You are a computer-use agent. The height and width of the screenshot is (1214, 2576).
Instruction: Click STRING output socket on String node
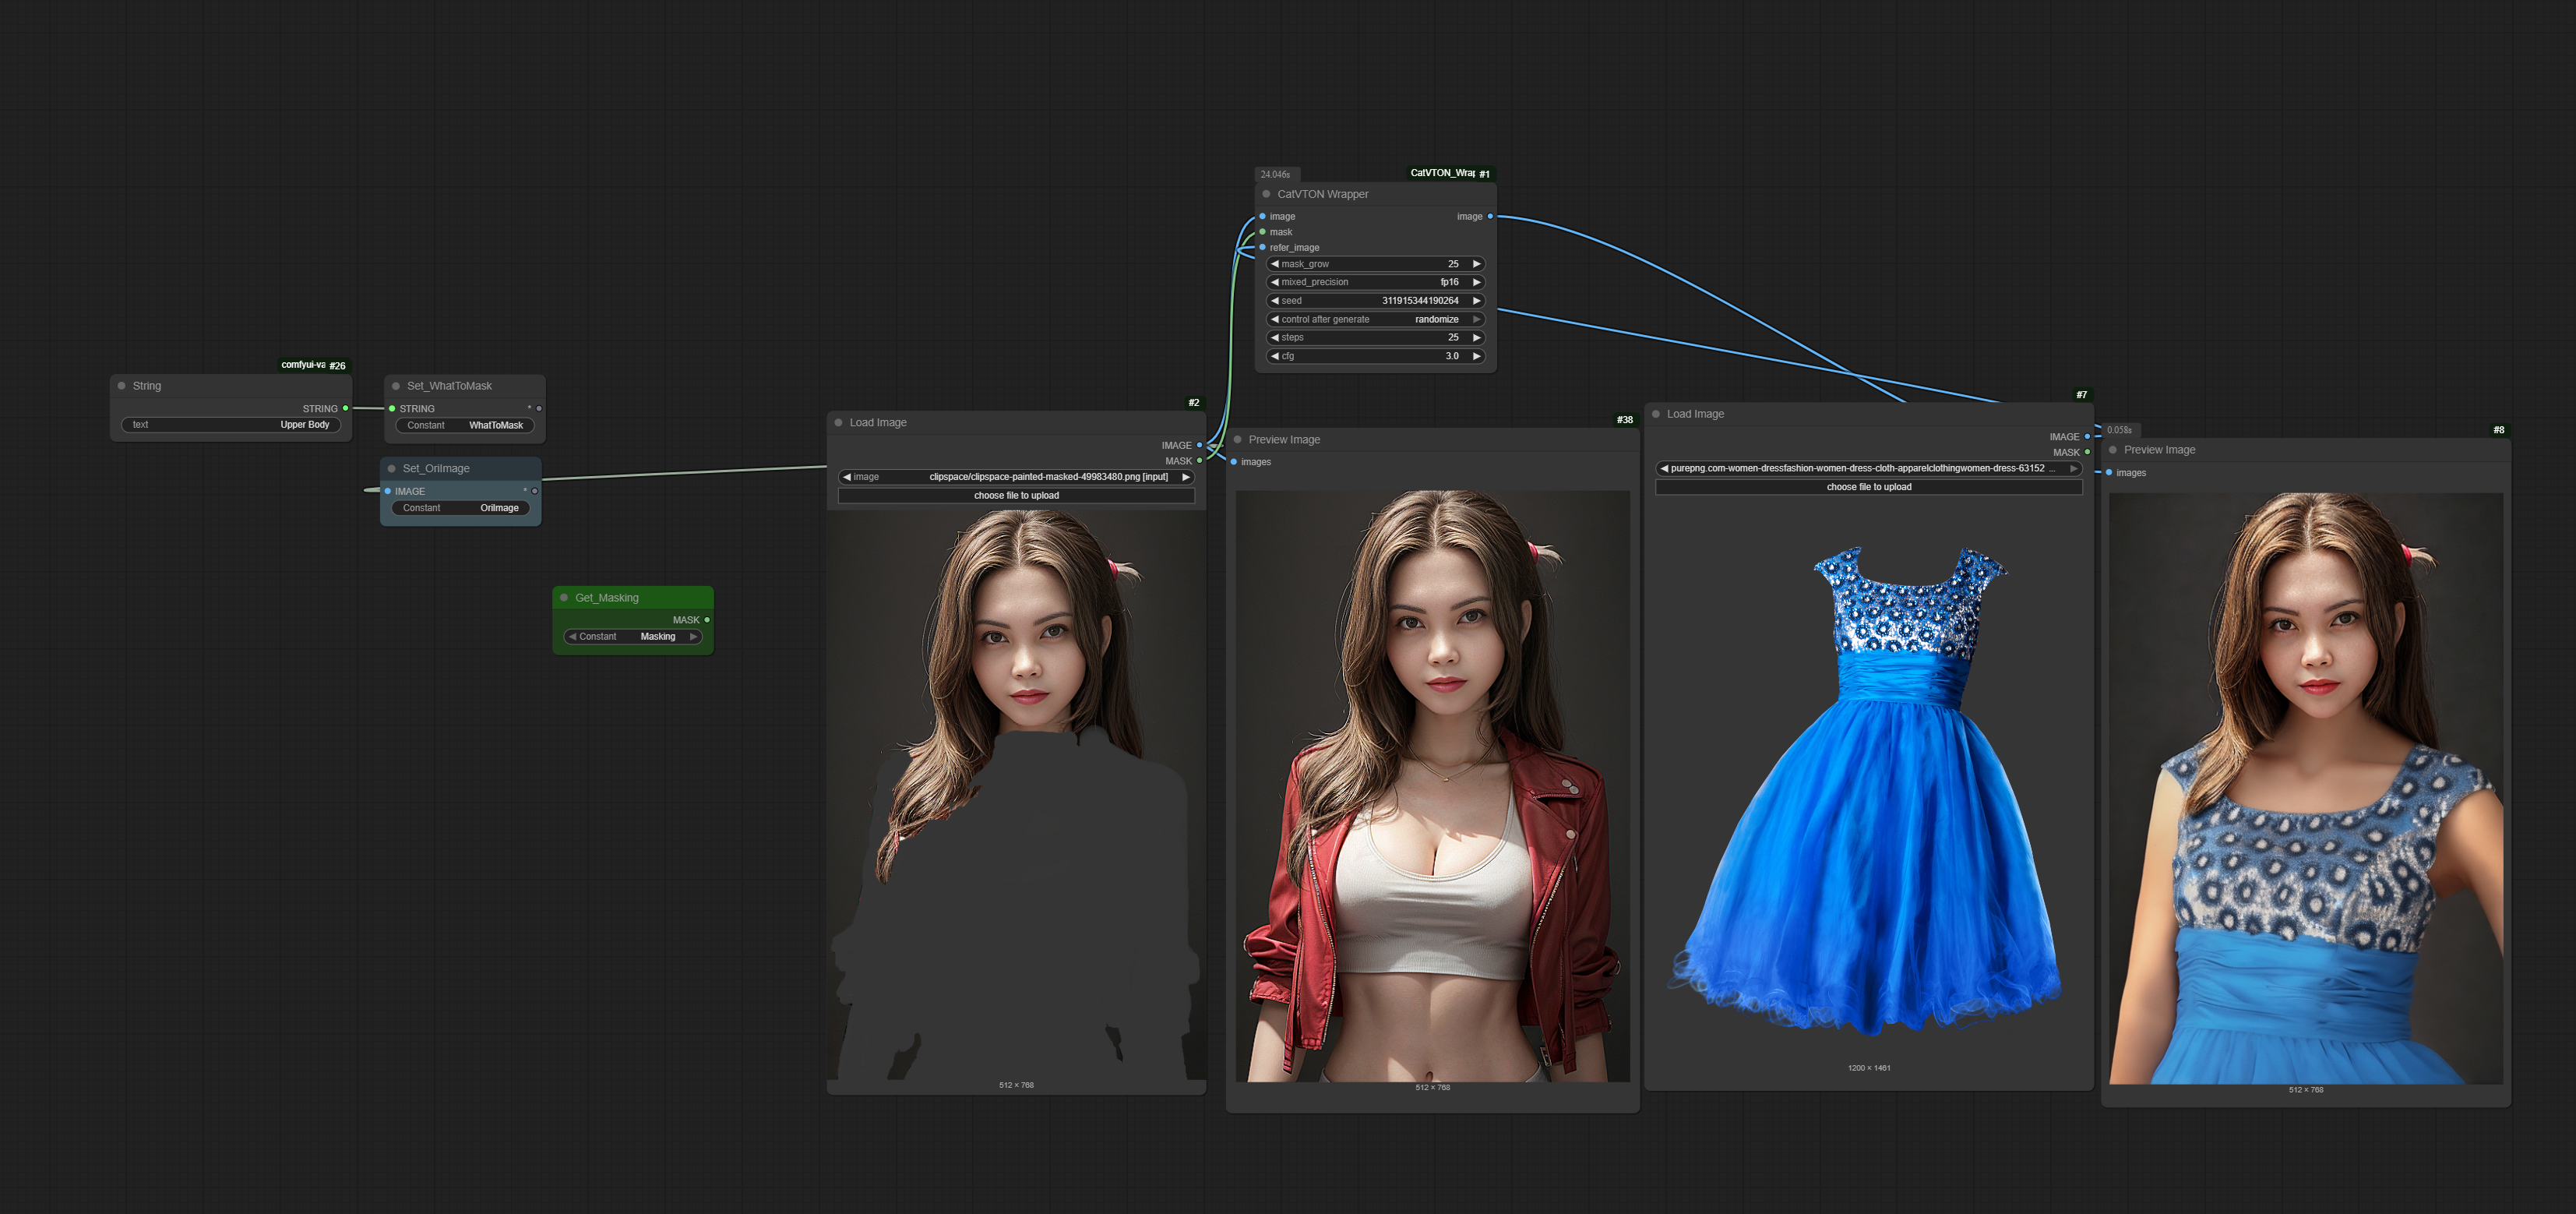pyautogui.click(x=346, y=409)
